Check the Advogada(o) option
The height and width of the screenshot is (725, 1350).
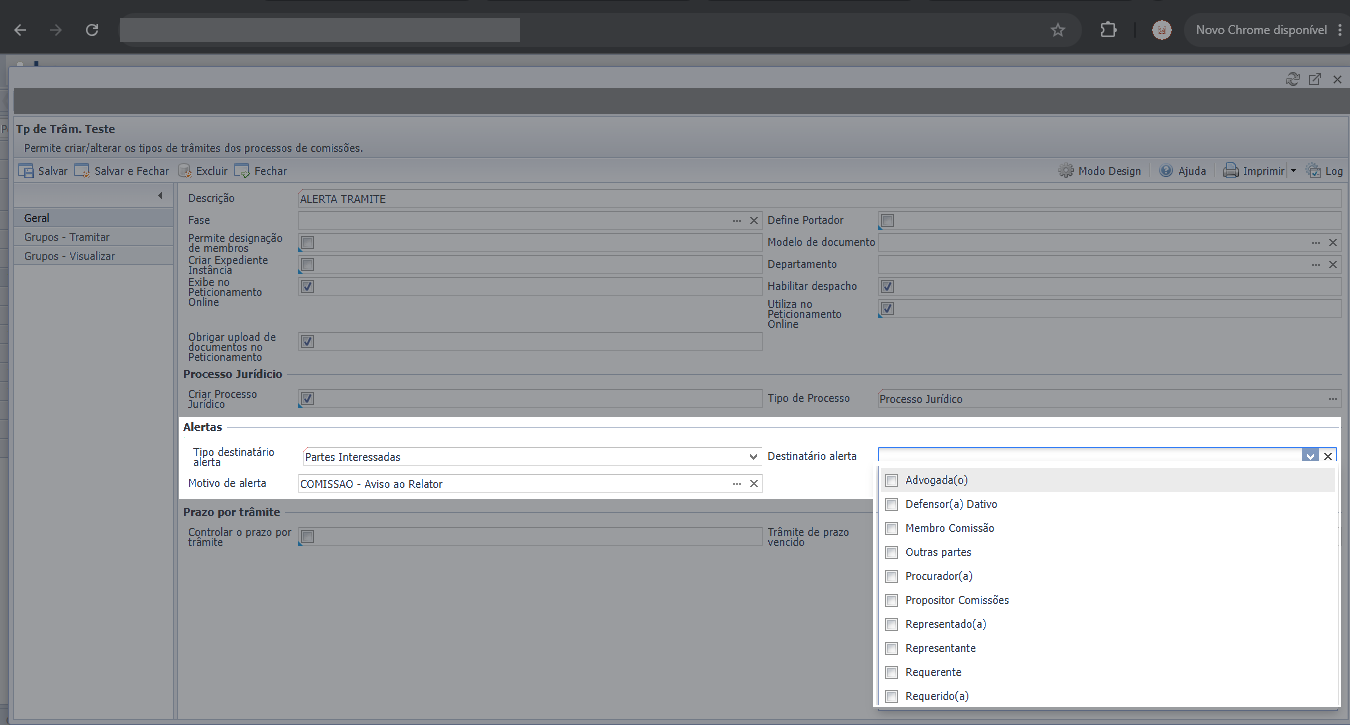[x=892, y=480]
